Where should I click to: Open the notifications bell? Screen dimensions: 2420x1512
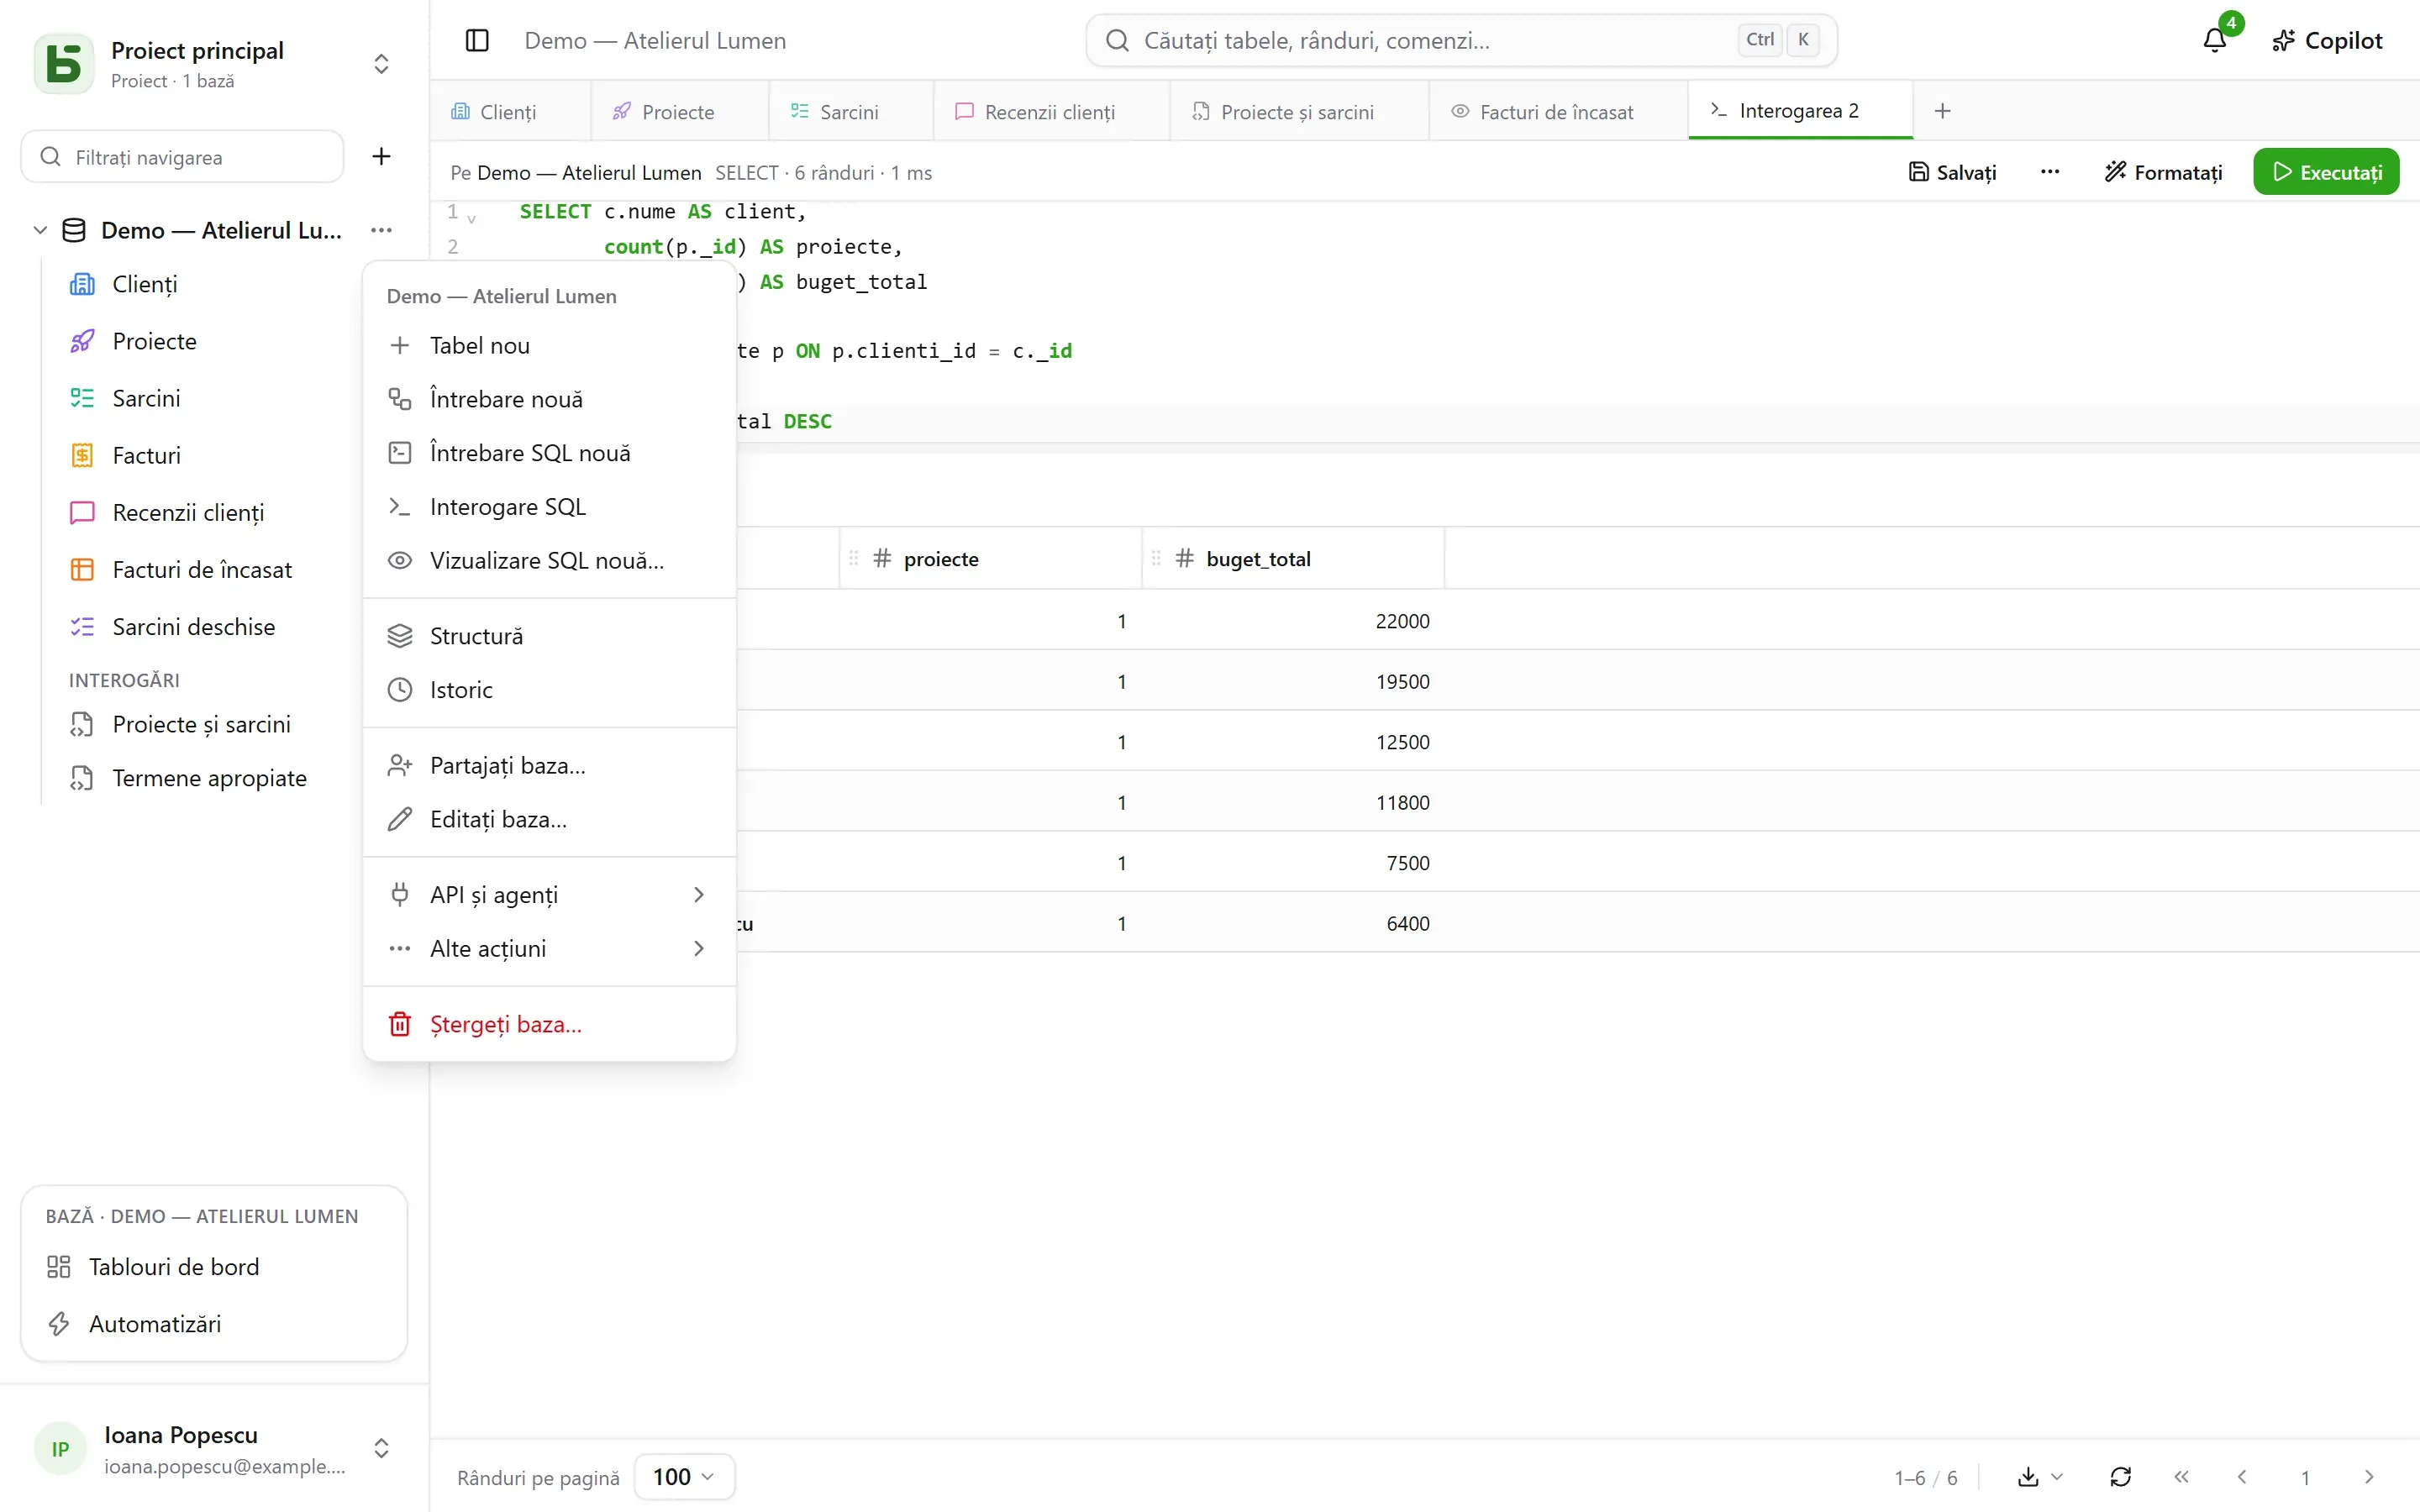pos(2214,40)
